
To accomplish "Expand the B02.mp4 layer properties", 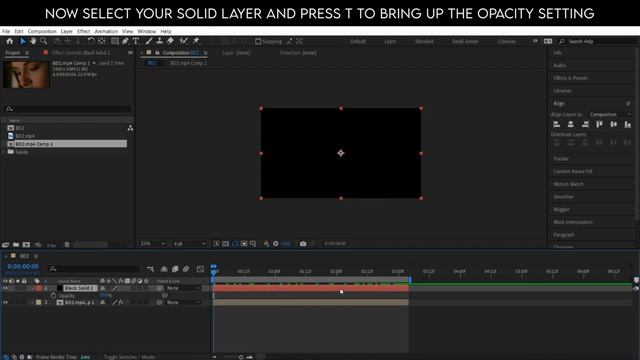I will pos(32,302).
